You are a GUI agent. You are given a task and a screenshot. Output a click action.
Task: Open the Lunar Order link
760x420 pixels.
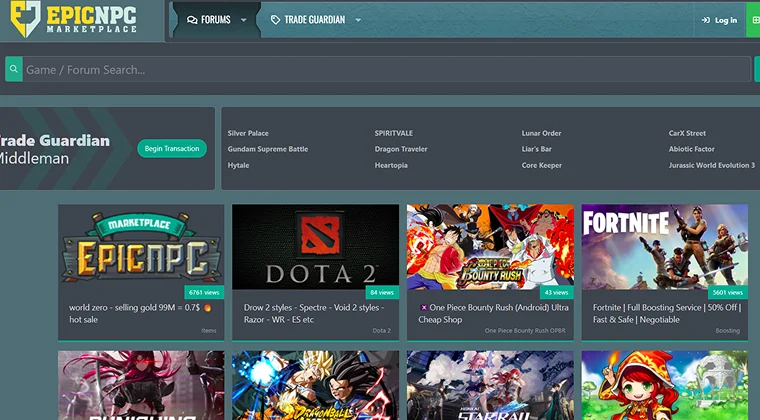(541, 133)
